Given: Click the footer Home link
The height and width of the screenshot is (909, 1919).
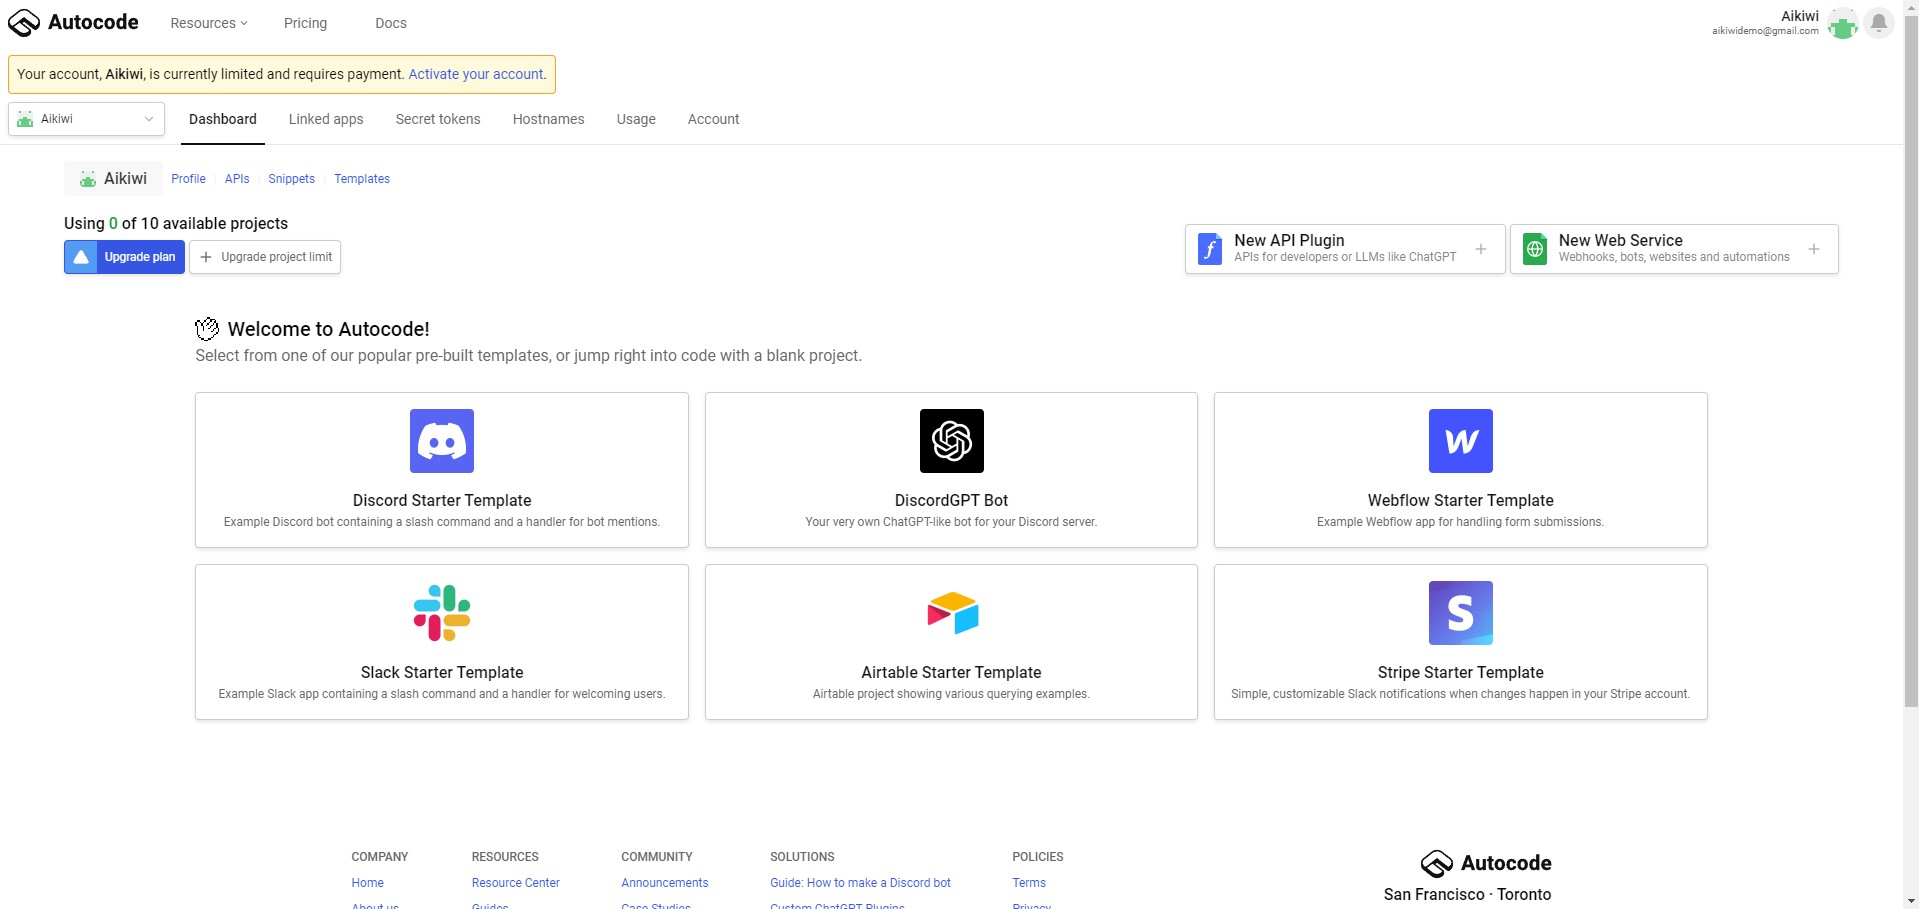Looking at the screenshot, I should (x=368, y=883).
